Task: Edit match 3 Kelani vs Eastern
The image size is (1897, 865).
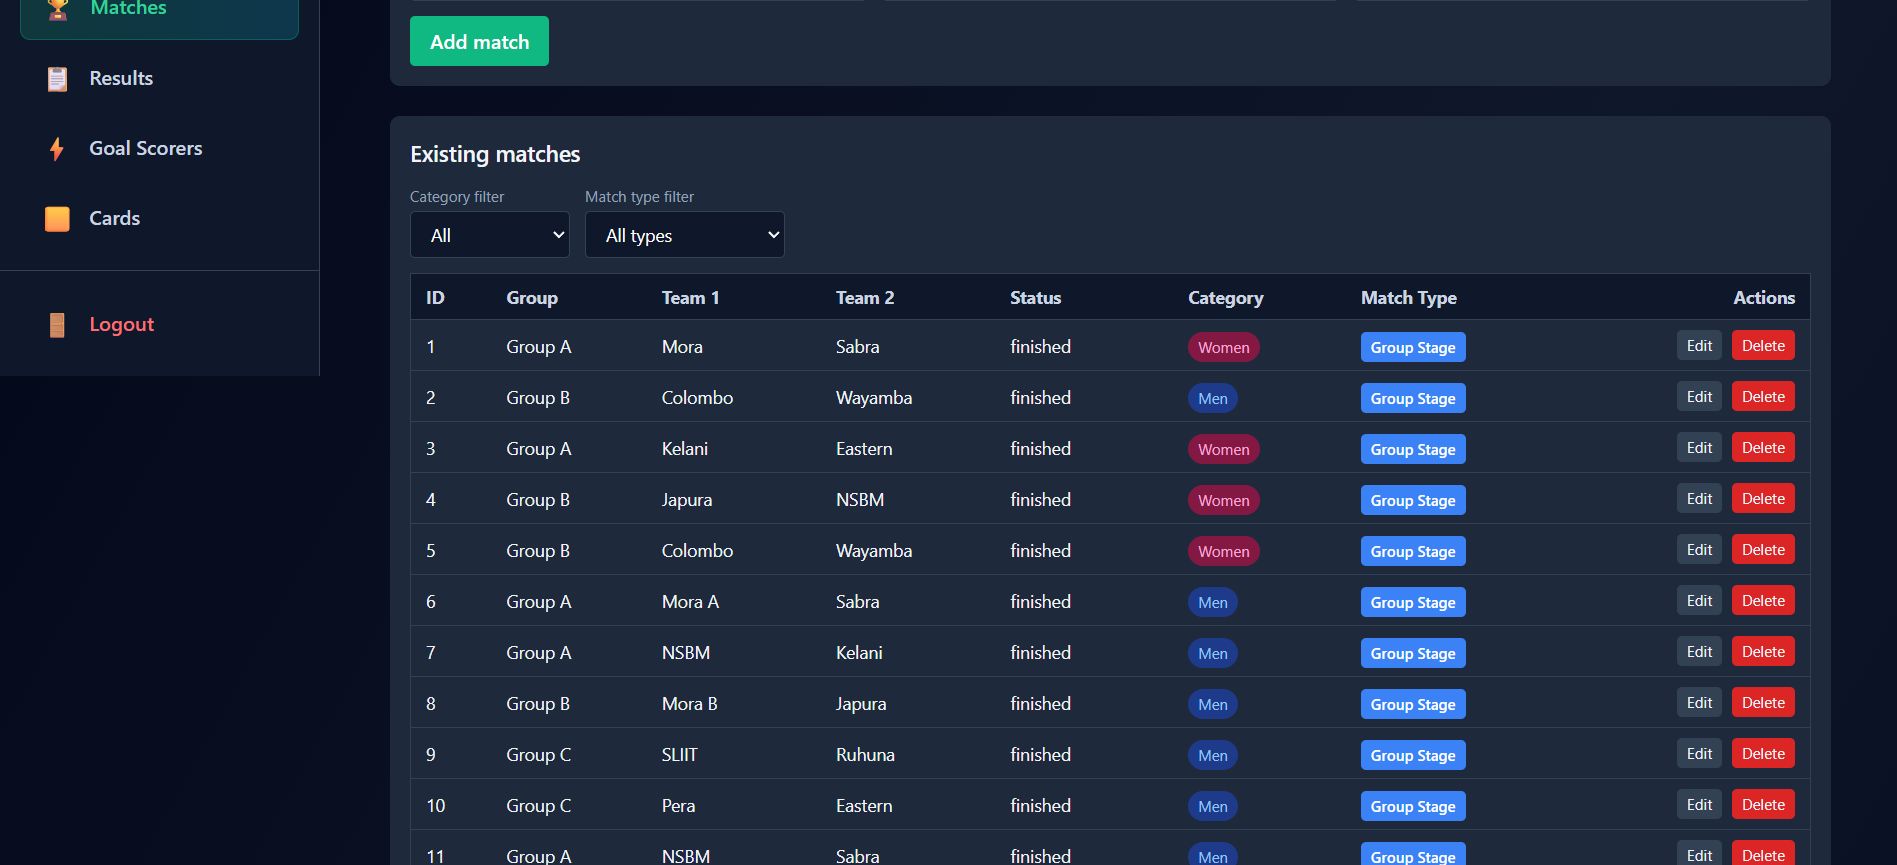Action: tap(1699, 448)
